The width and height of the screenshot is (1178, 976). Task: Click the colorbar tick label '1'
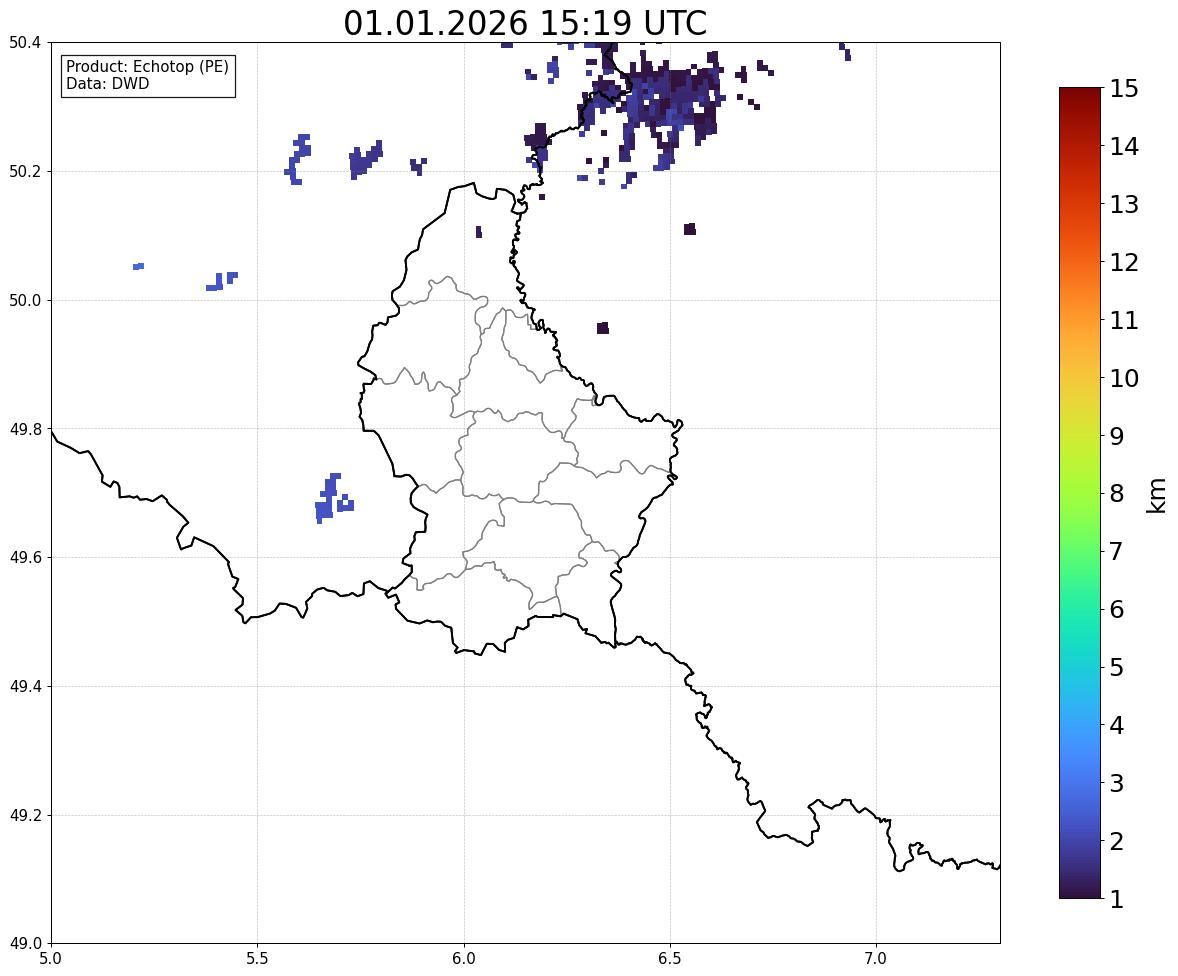[1116, 899]
